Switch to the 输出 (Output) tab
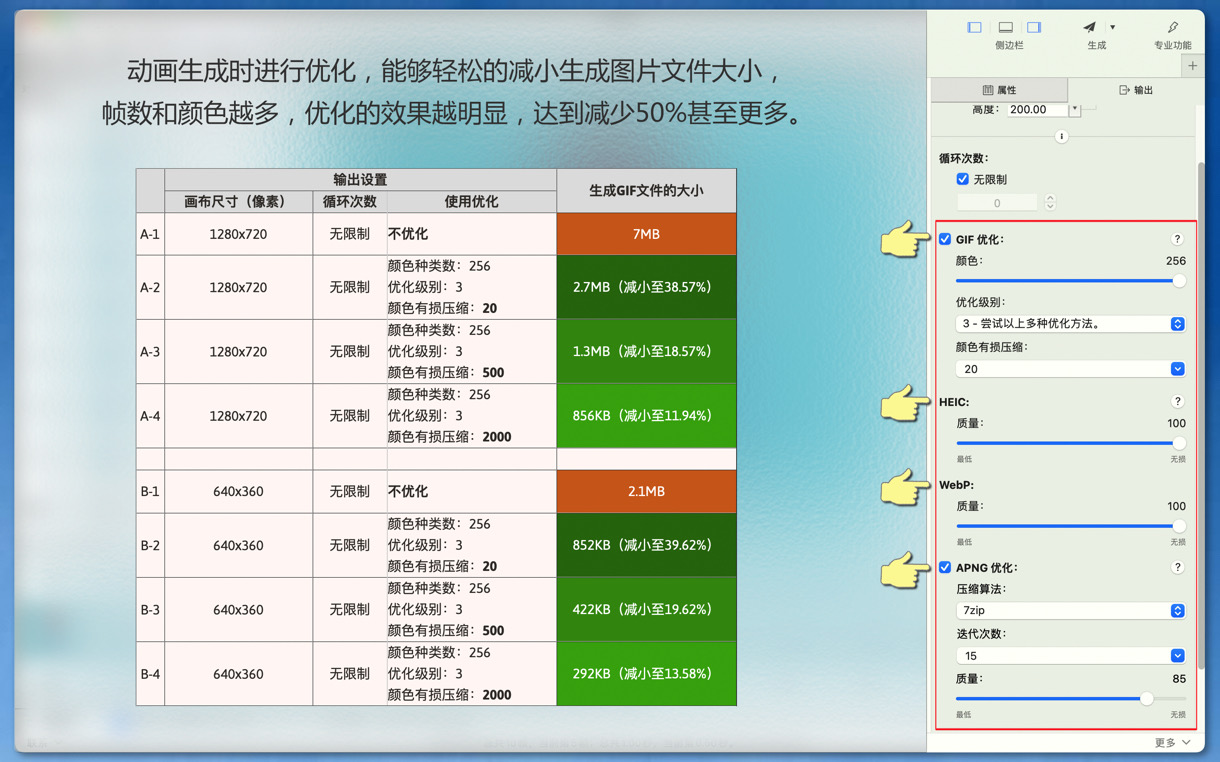Image resolution: width=1220 pixels, height=762 pixels. 1135,90
